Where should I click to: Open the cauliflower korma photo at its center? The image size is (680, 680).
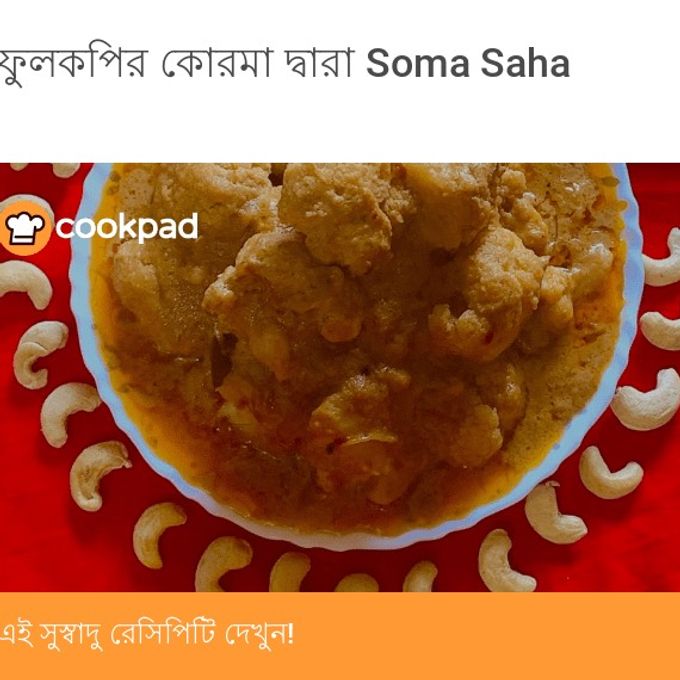pyautogui.click(x=340, y=377)
